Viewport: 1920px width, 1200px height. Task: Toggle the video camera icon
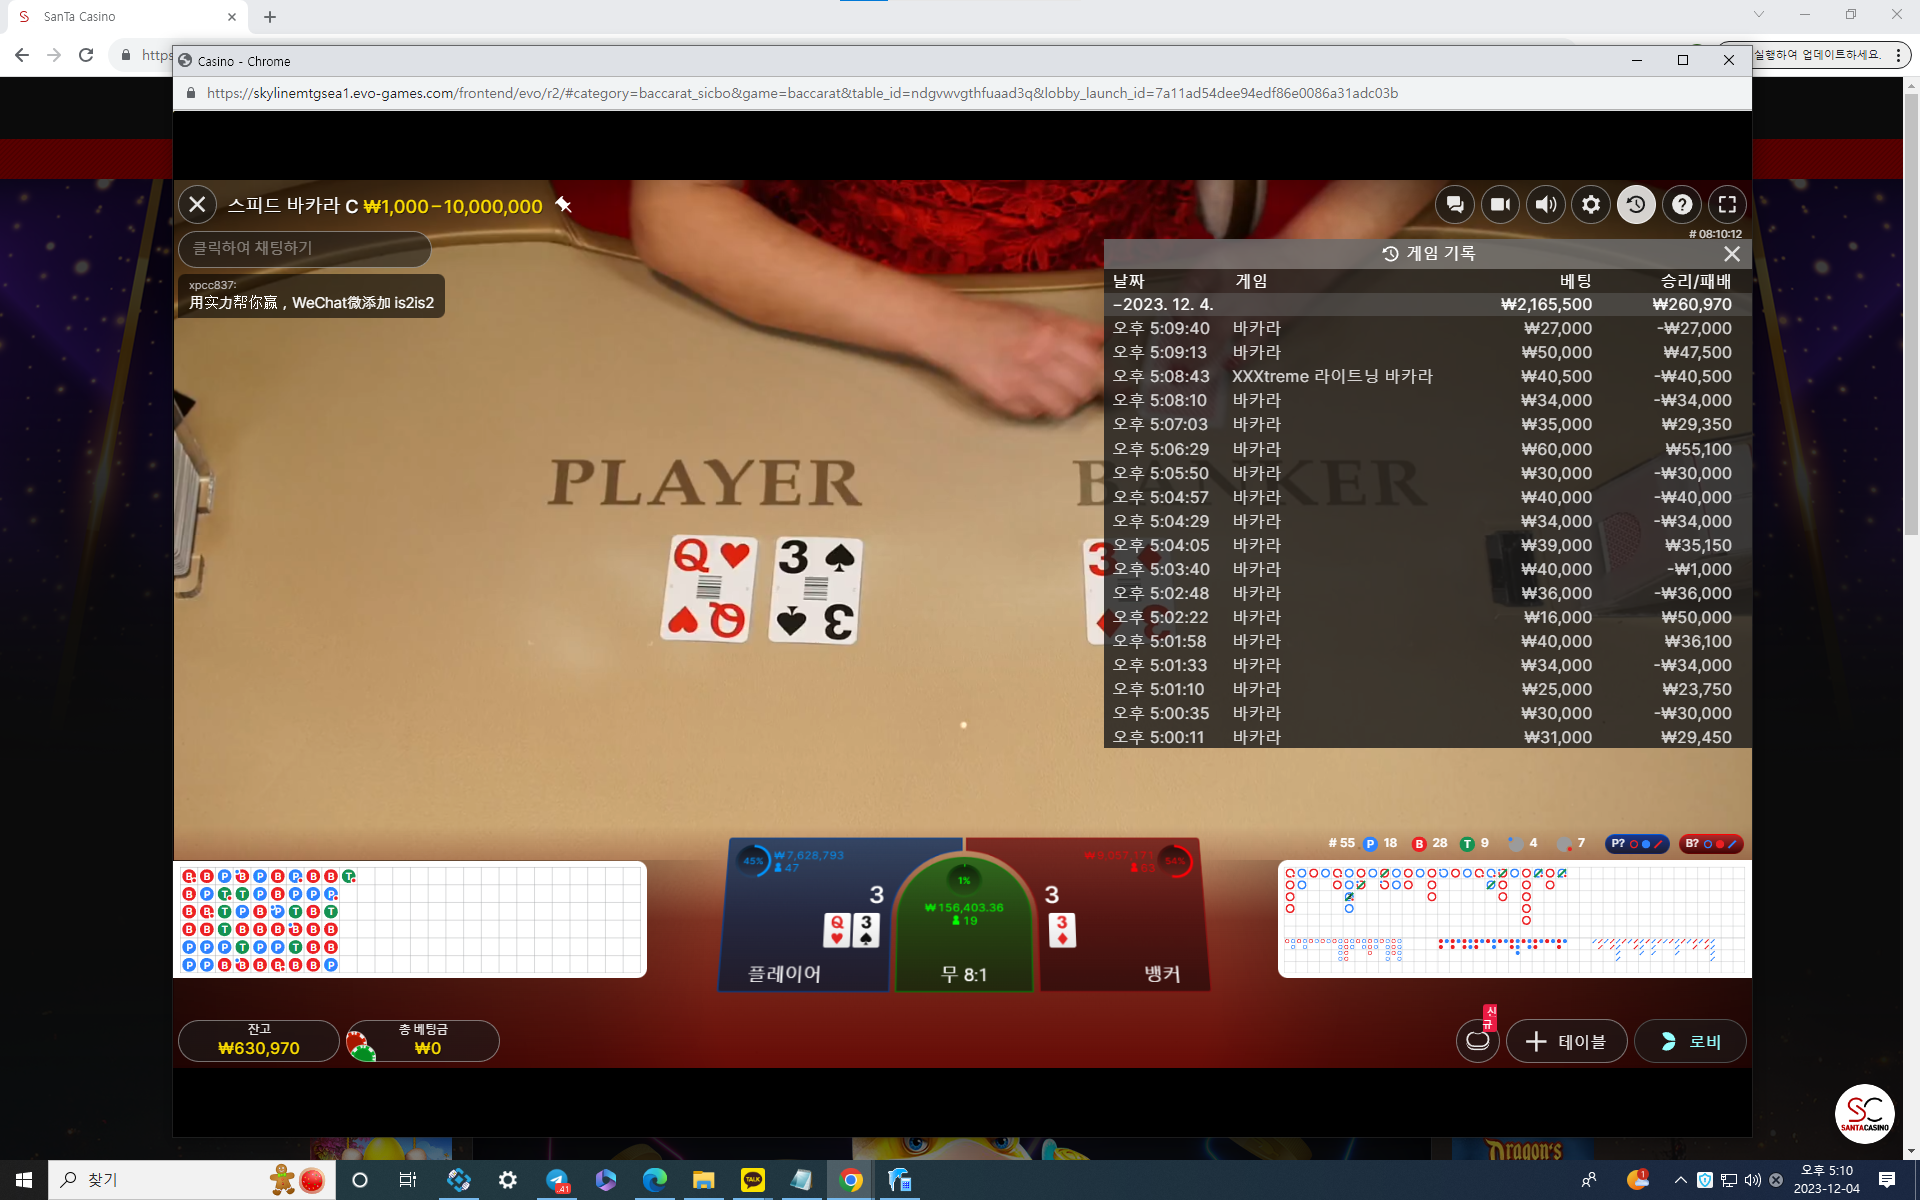[1500, 205]
